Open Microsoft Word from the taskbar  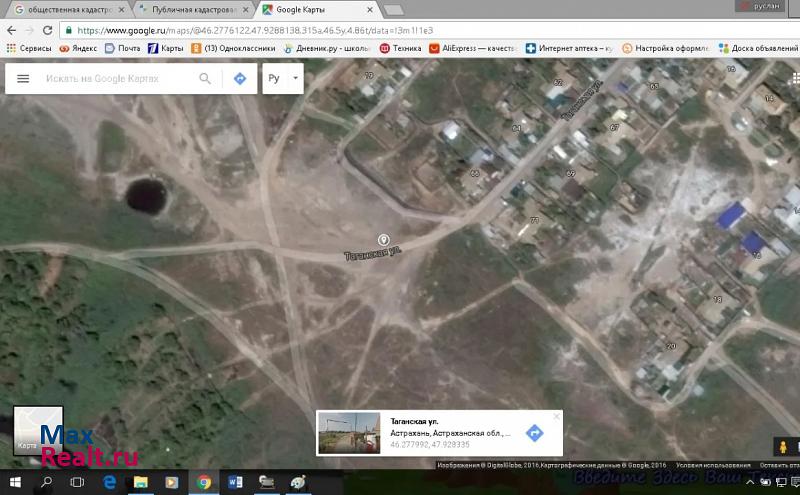pyautogui.click(x=235, y=482)
